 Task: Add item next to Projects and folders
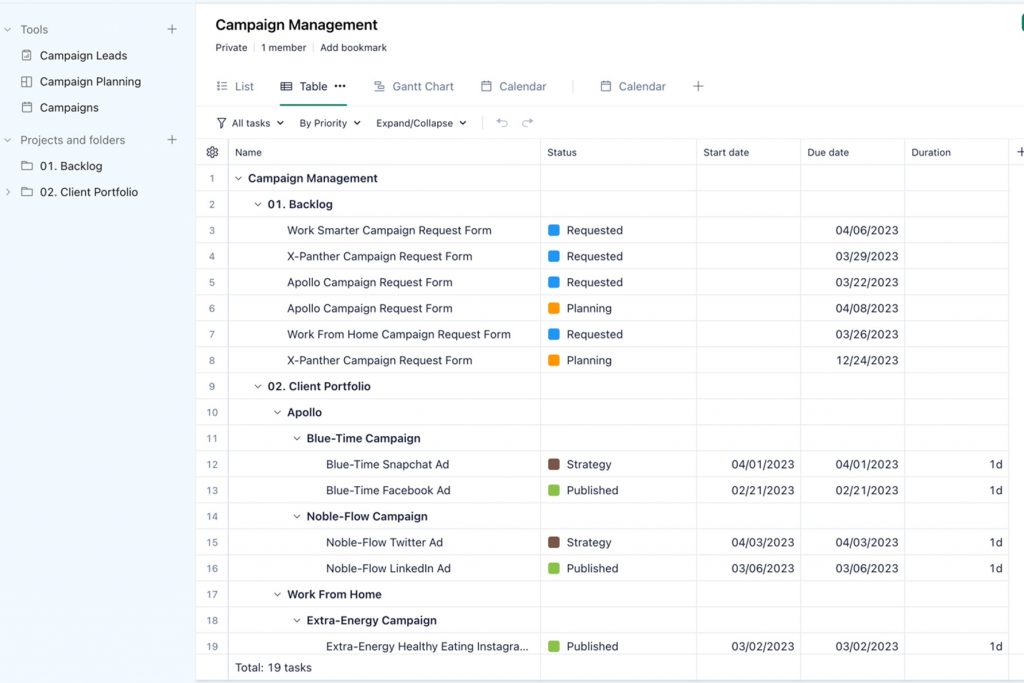point(172,140)
